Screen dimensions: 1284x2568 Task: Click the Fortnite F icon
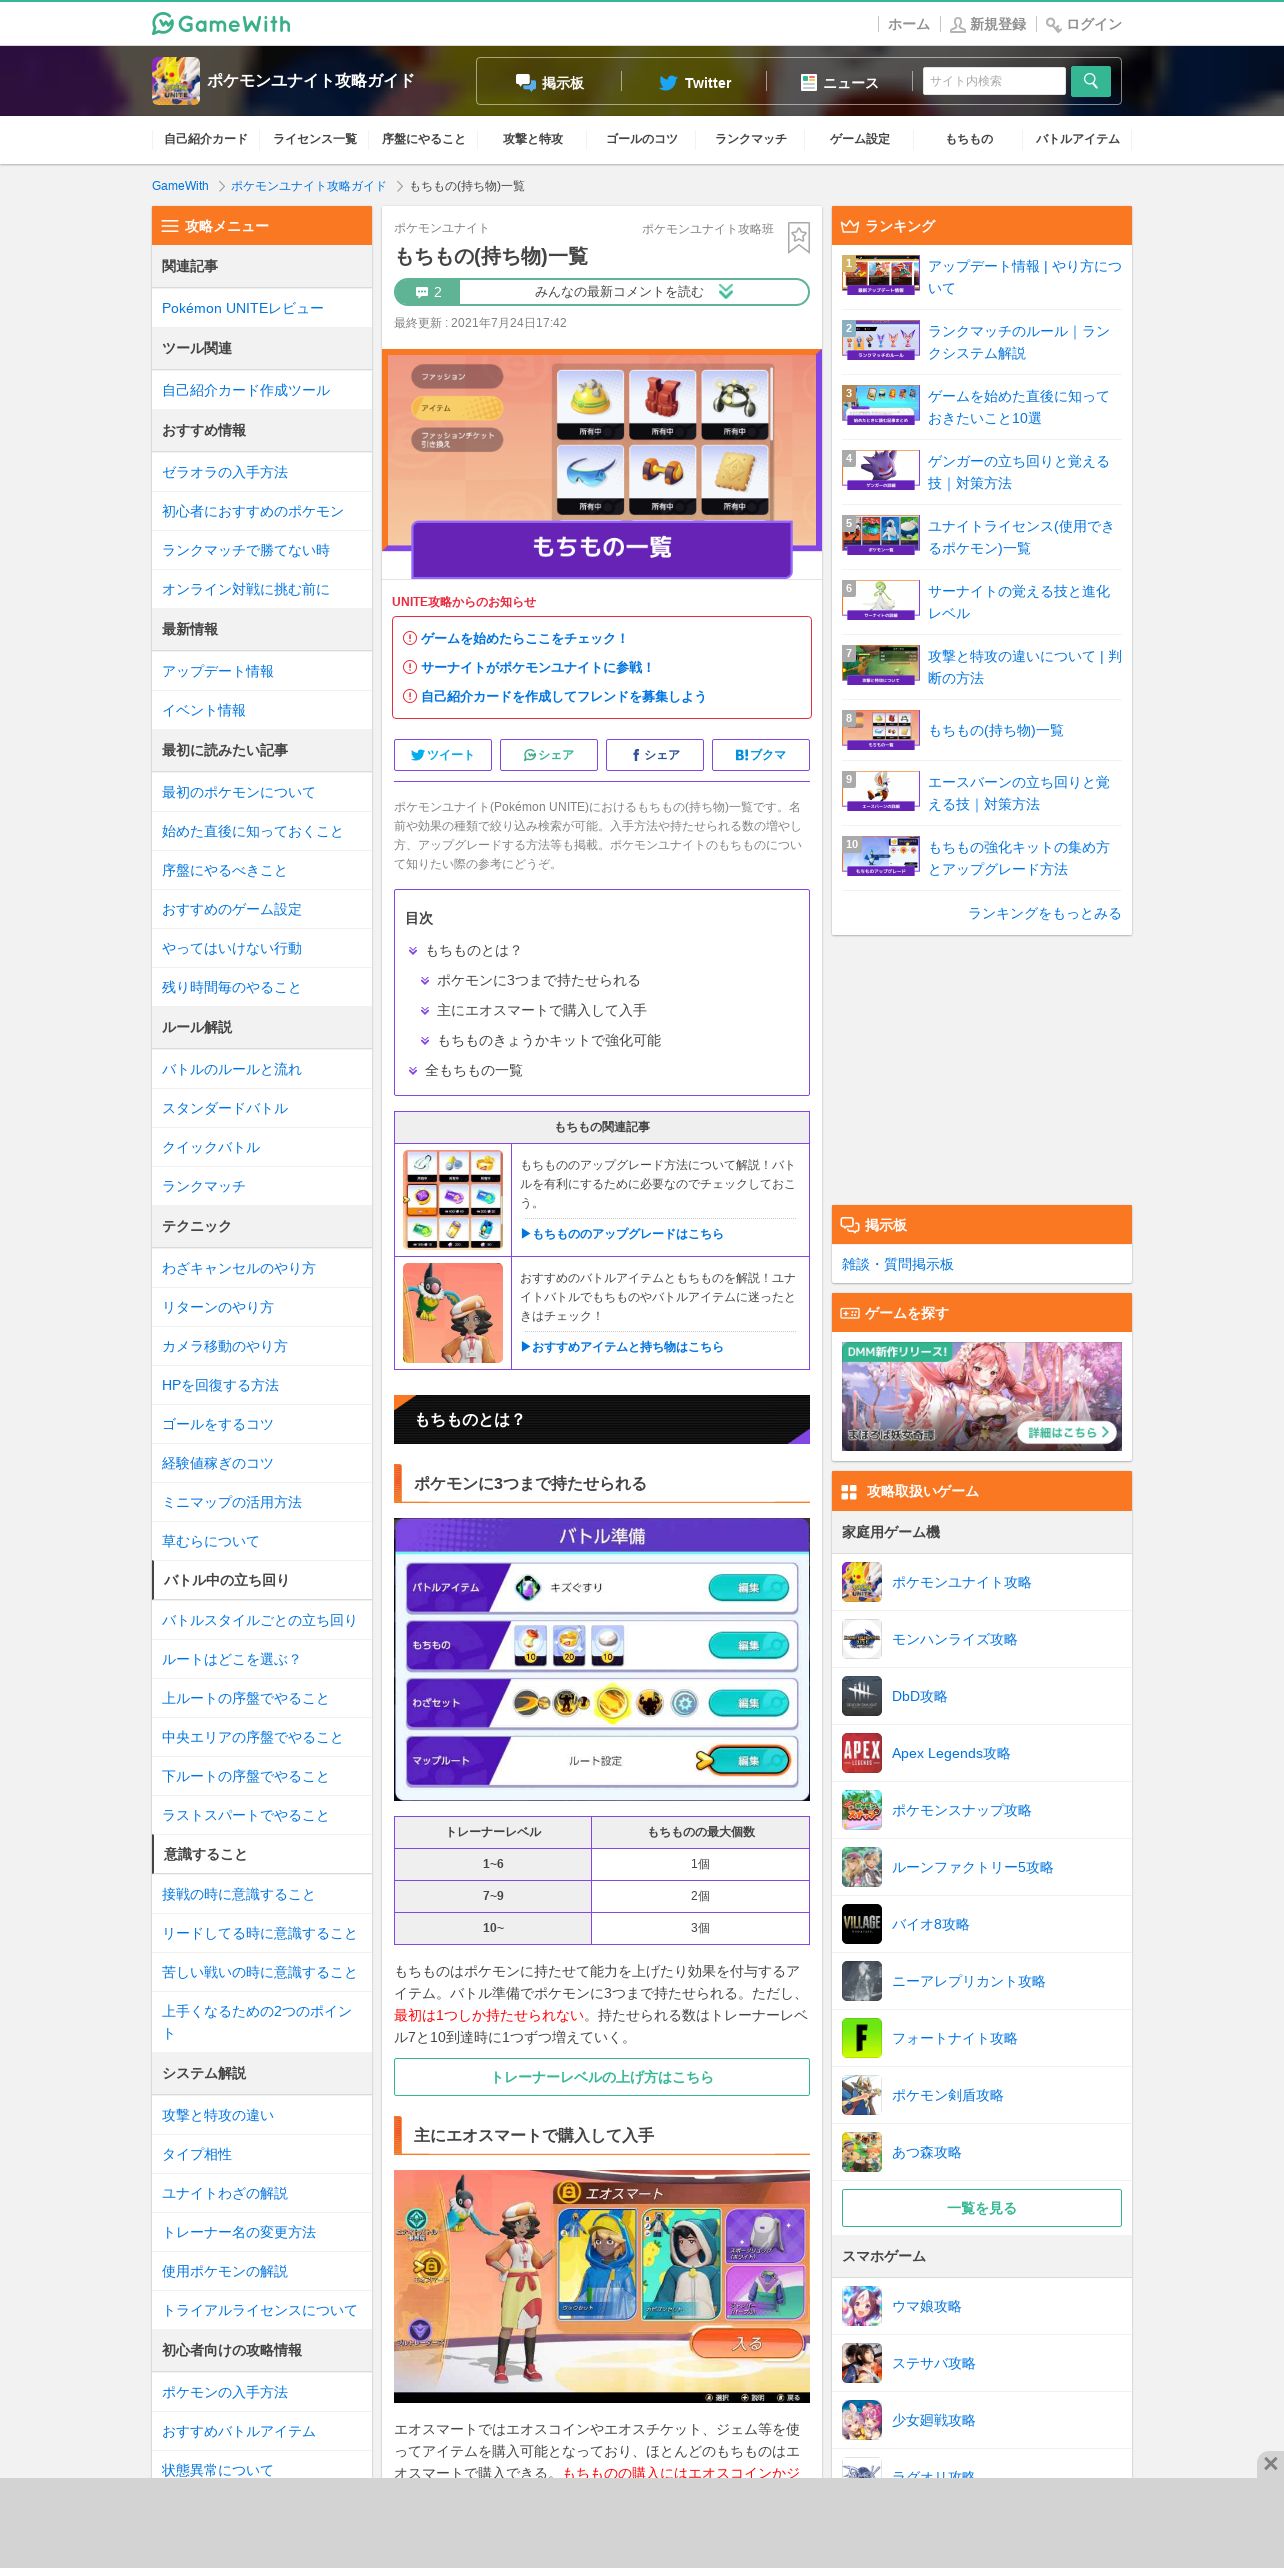click(862, 2038)
